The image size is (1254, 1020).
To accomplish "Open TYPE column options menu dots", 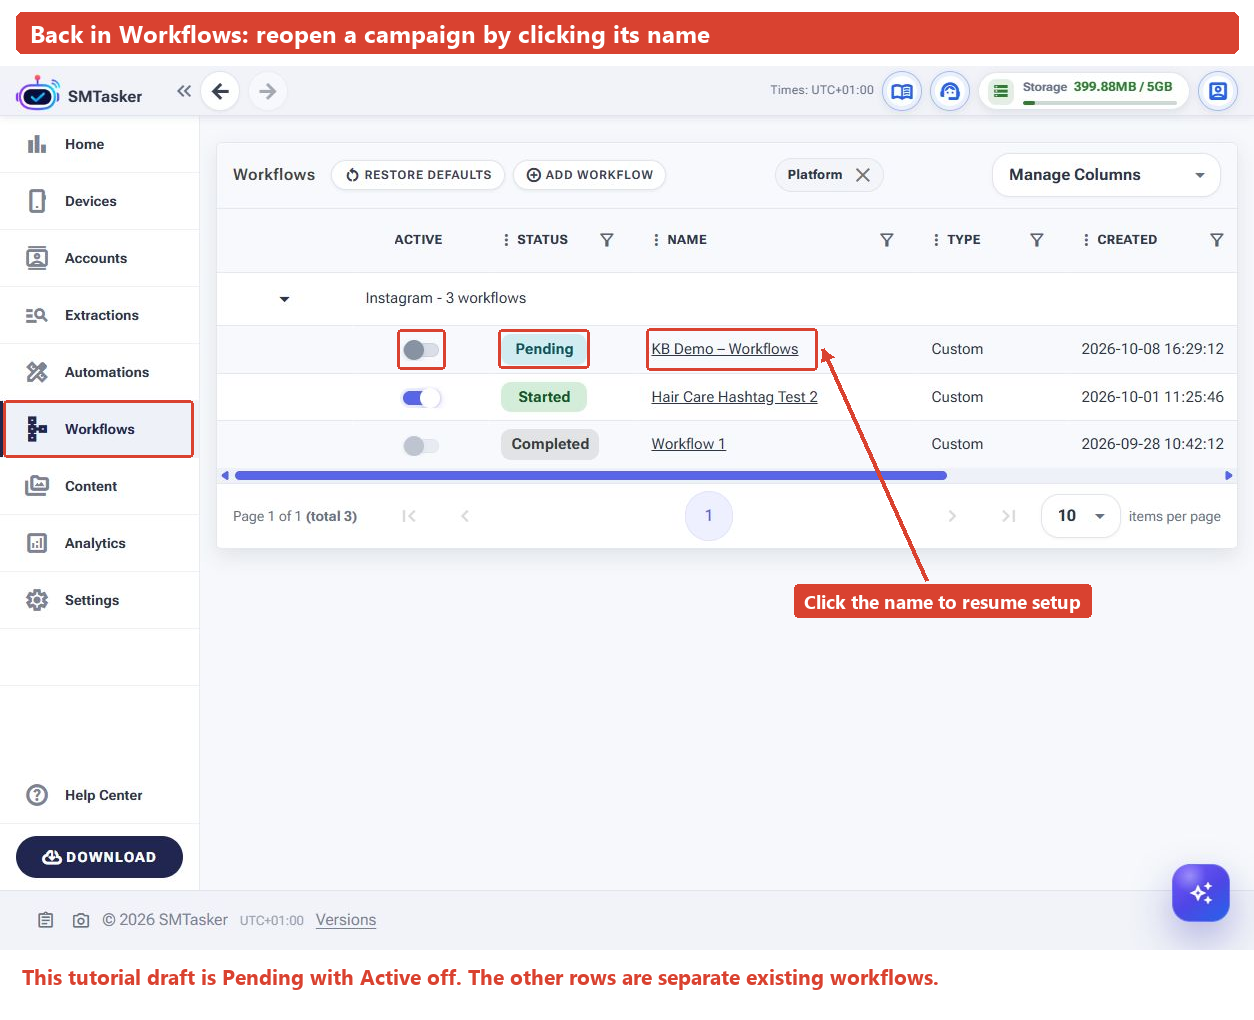I will tap(936, 240).
